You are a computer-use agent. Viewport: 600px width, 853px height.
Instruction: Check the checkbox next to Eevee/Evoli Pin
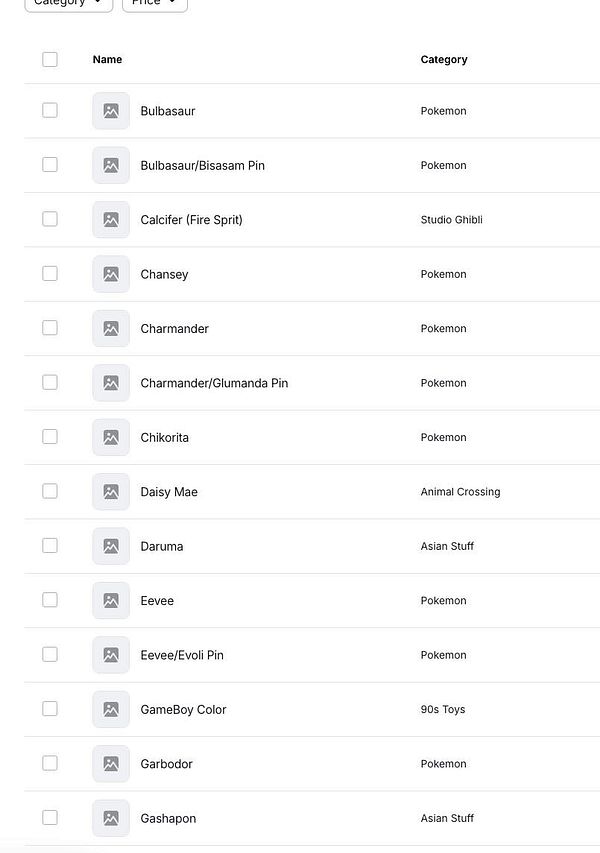coord(50,655)
